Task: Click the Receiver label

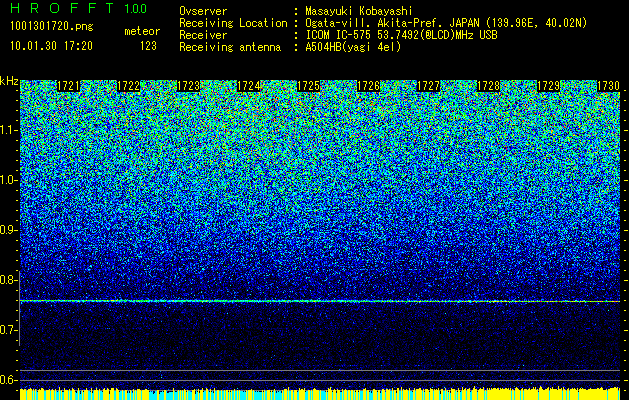Action: click(x=203, y=35)
